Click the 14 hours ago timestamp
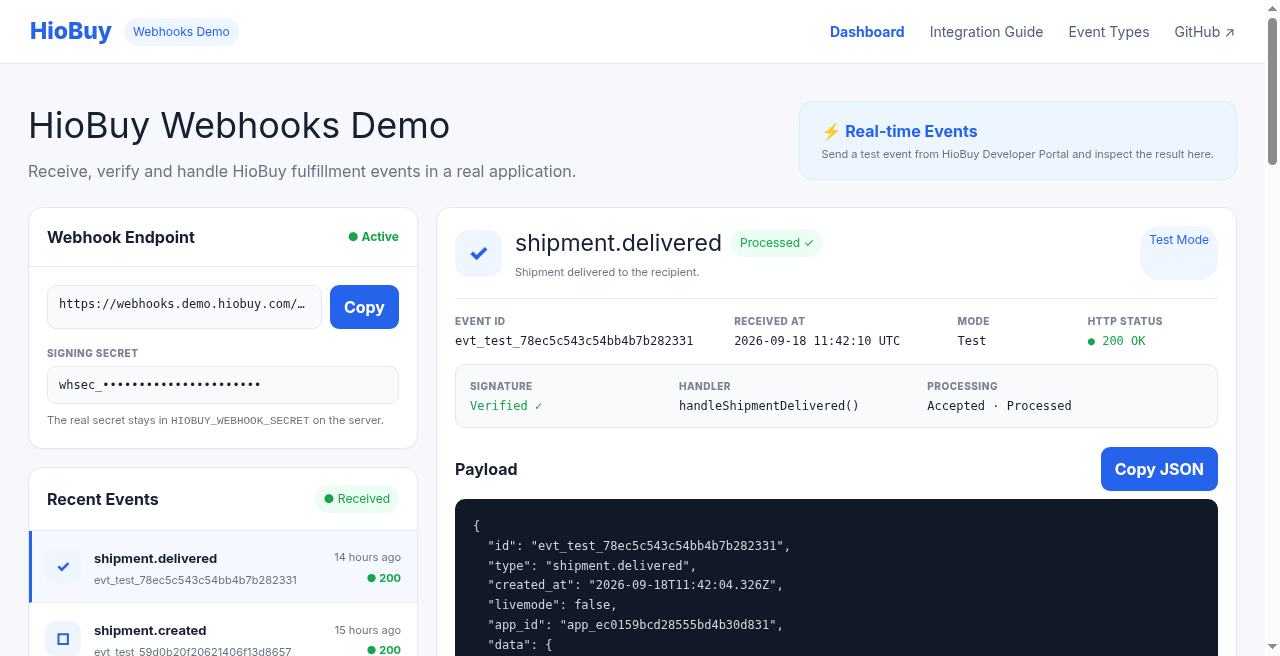Screen dimensions: 1280x656 [x=367, y=557]
